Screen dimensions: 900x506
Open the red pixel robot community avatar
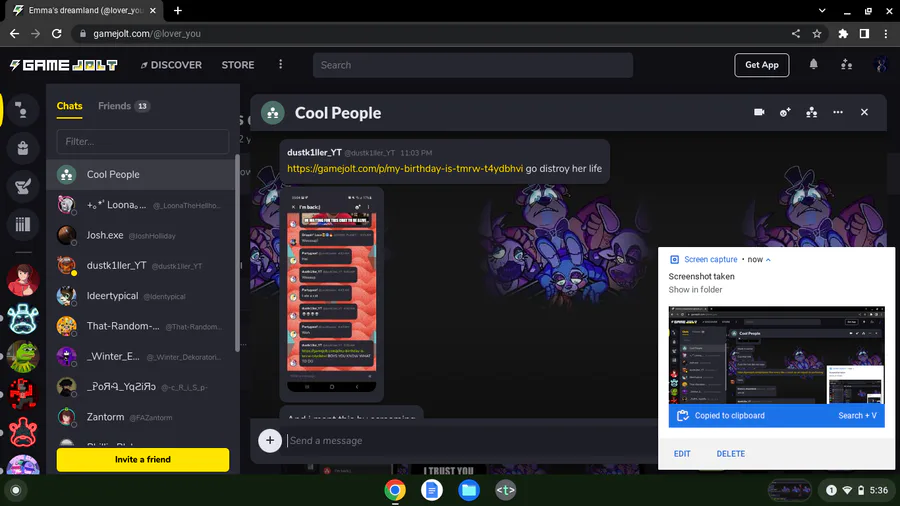point(23,394)
